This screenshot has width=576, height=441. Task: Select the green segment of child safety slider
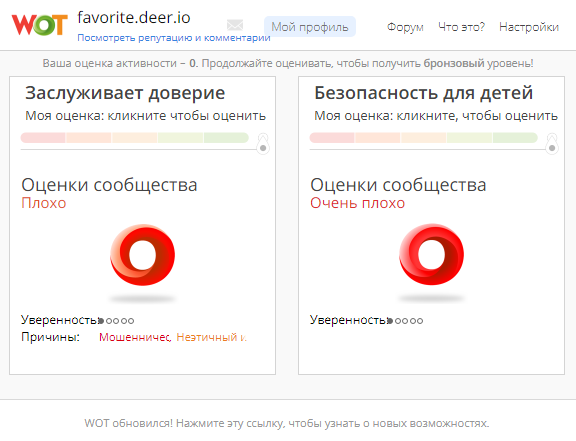coord(515,138)
